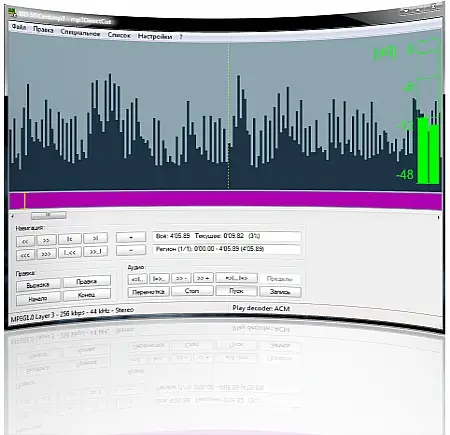The height and width of the screenshot is (435, 450).
Task: Click the '>>..I' navigation button
Action: (x=95, y=252)
